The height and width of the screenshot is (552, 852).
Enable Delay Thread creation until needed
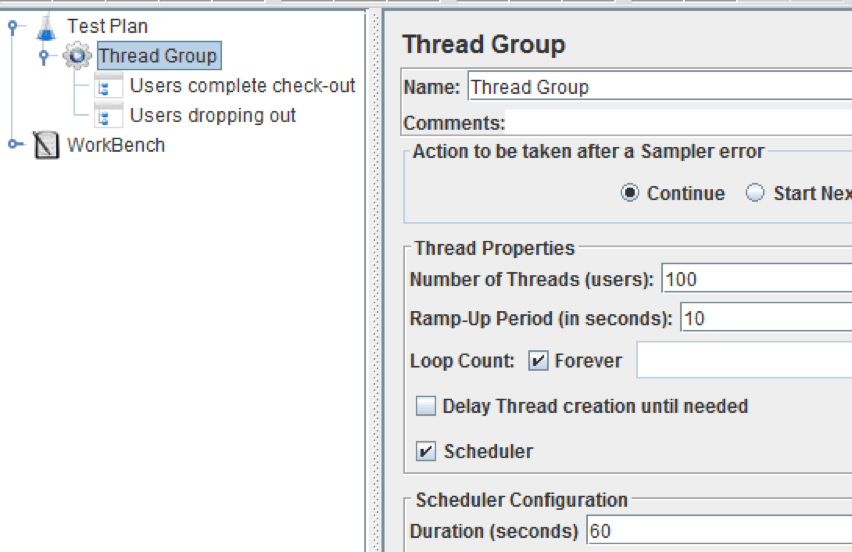pos(425,406)
